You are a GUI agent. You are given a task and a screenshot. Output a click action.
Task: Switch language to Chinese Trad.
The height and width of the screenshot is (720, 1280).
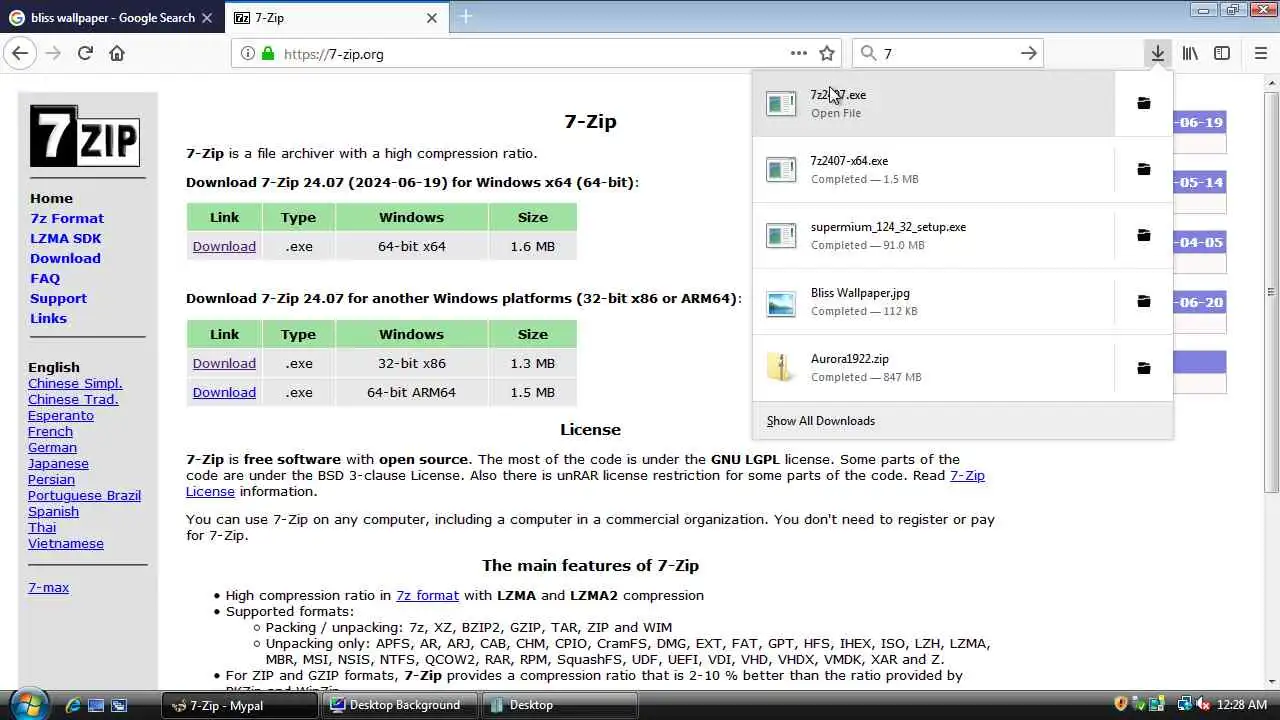coord(73,399)
